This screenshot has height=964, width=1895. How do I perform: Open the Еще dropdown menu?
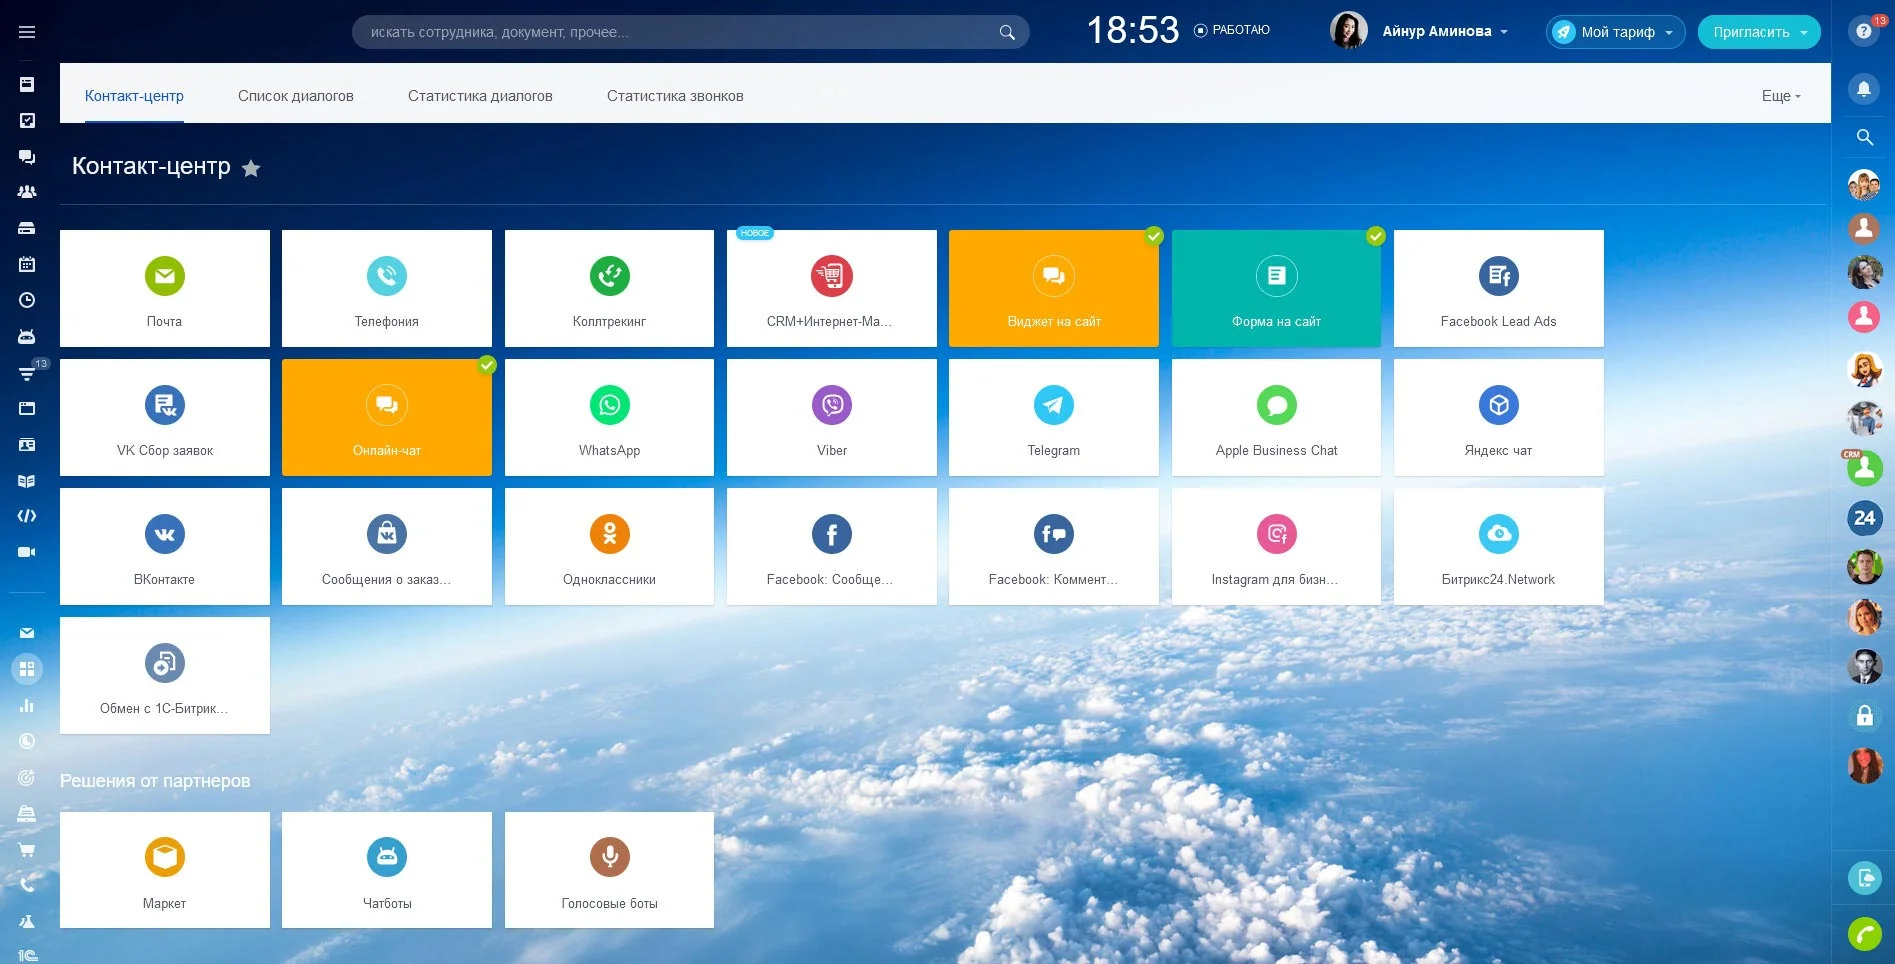1780,96
